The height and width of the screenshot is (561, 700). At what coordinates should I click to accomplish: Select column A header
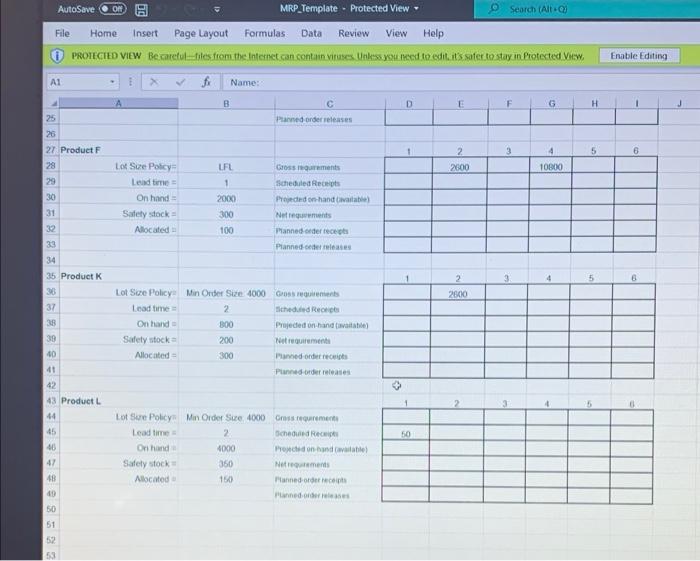pos(119,104)
